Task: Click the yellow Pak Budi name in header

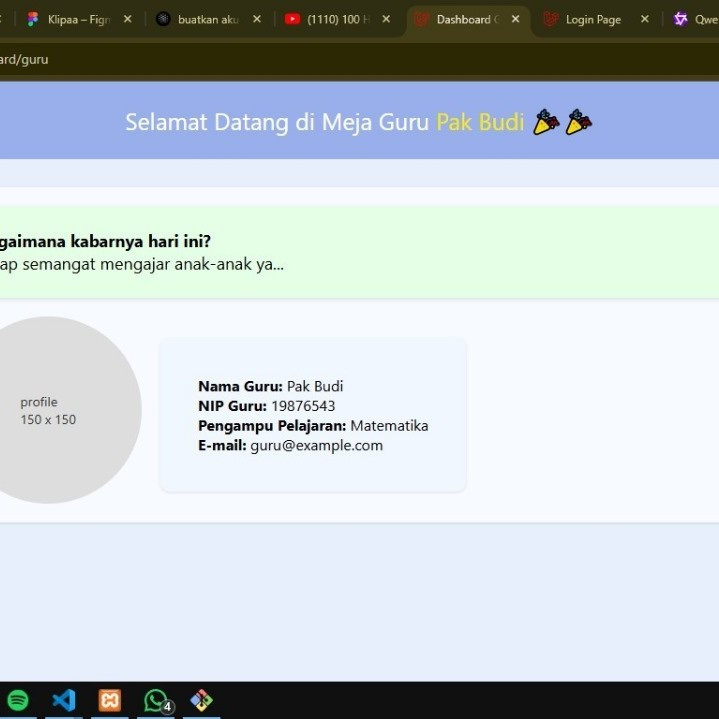Action: click(x=480, y=122)
